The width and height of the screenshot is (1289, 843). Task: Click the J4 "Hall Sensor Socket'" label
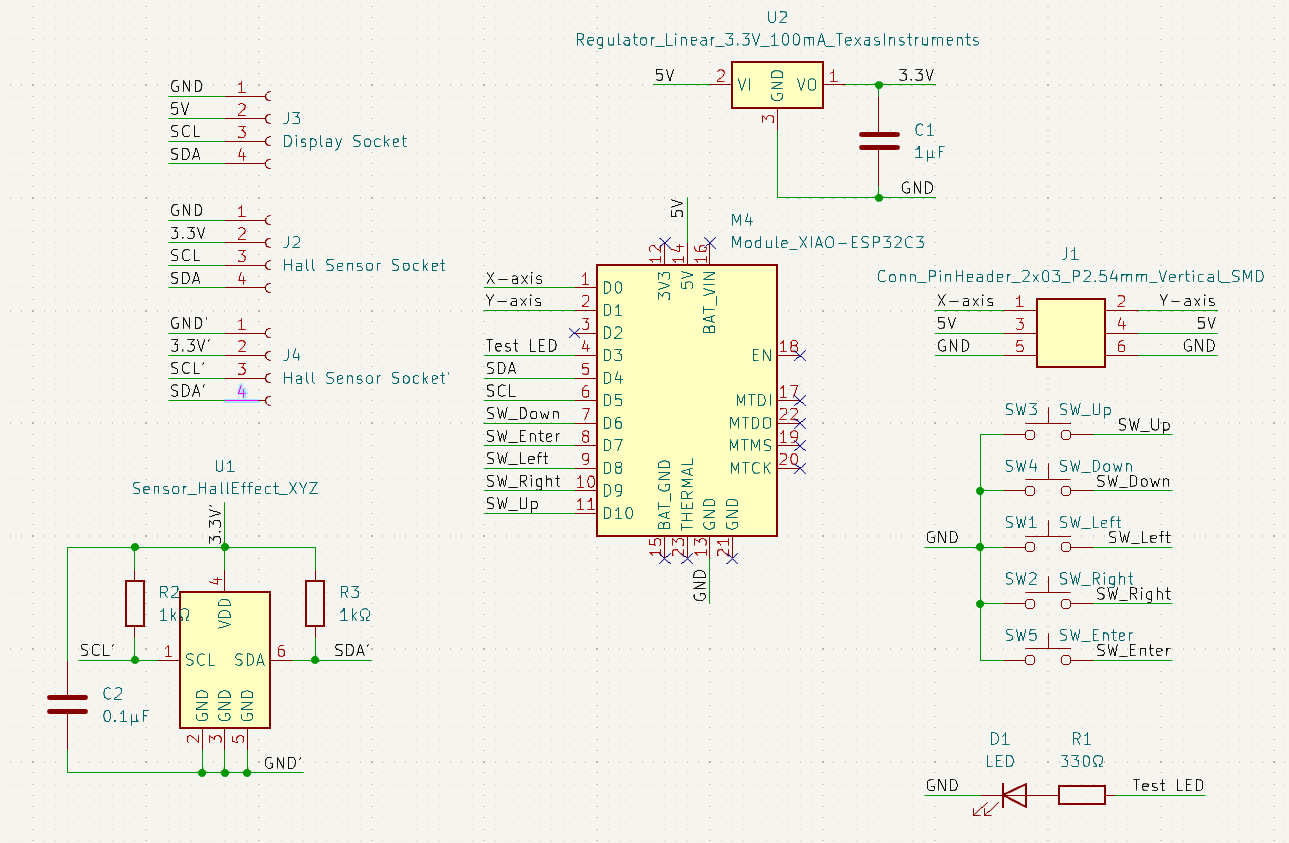tap(366, 378)
